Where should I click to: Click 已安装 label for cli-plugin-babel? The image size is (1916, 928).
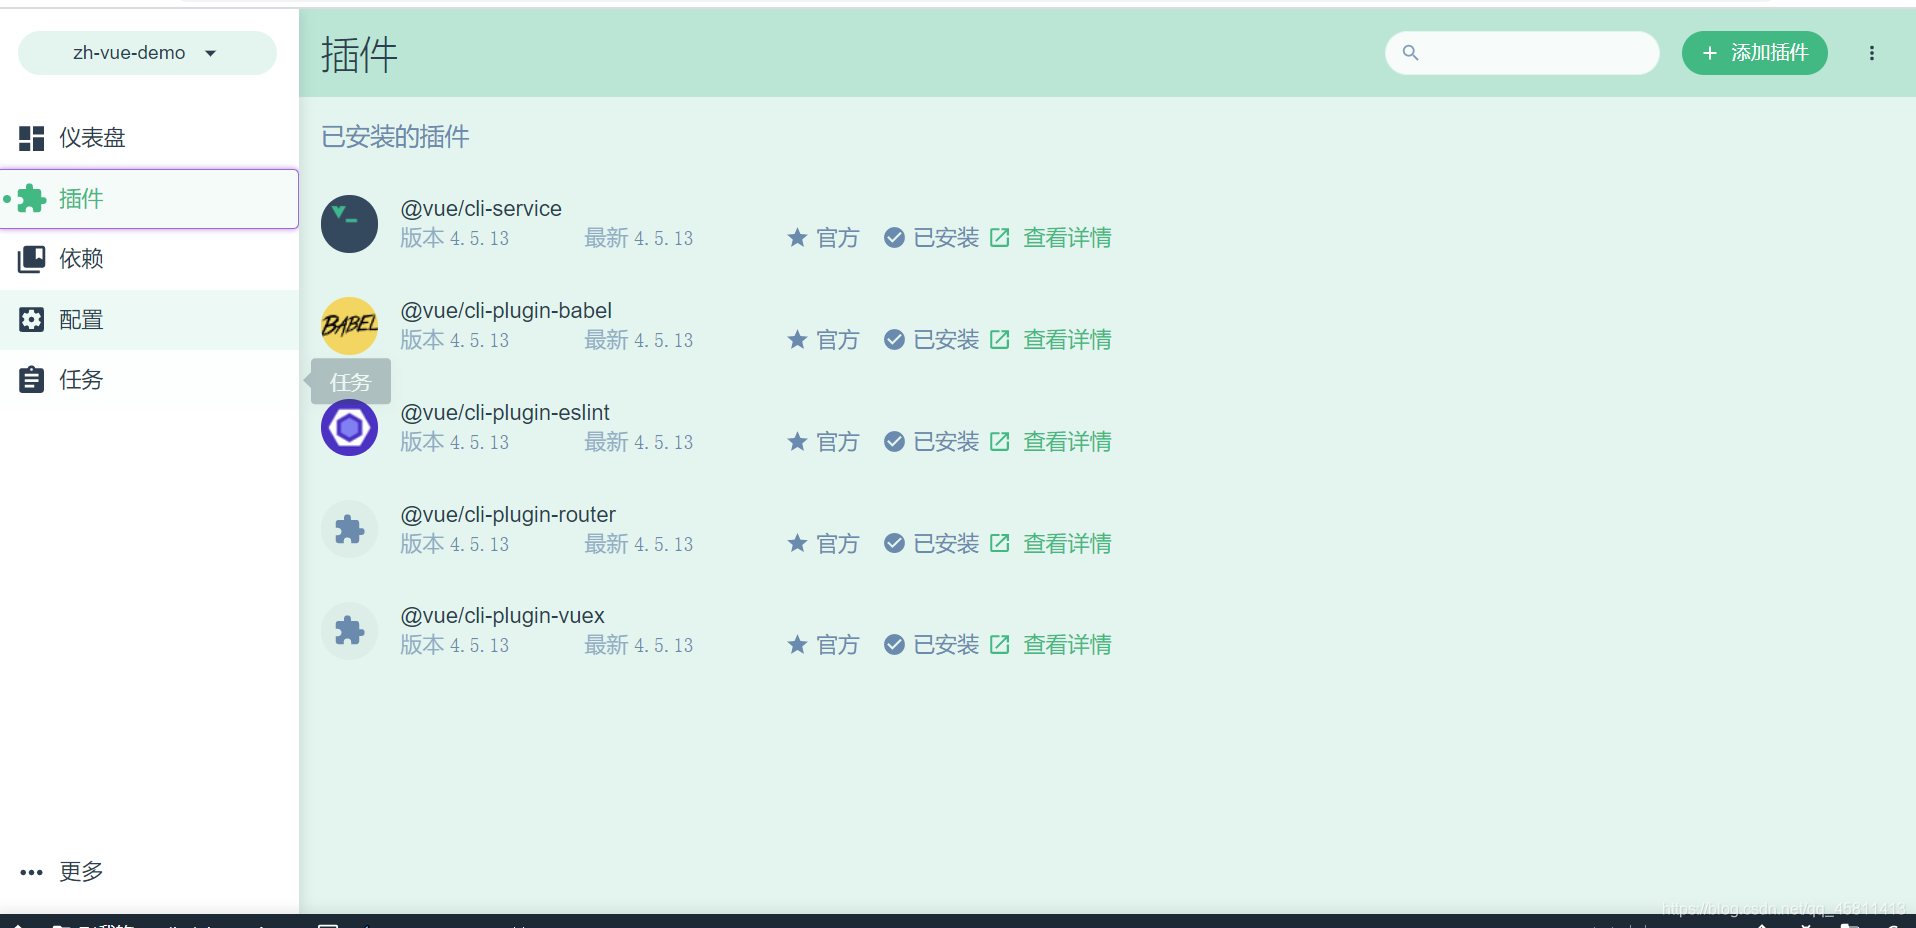click(946, 340)
